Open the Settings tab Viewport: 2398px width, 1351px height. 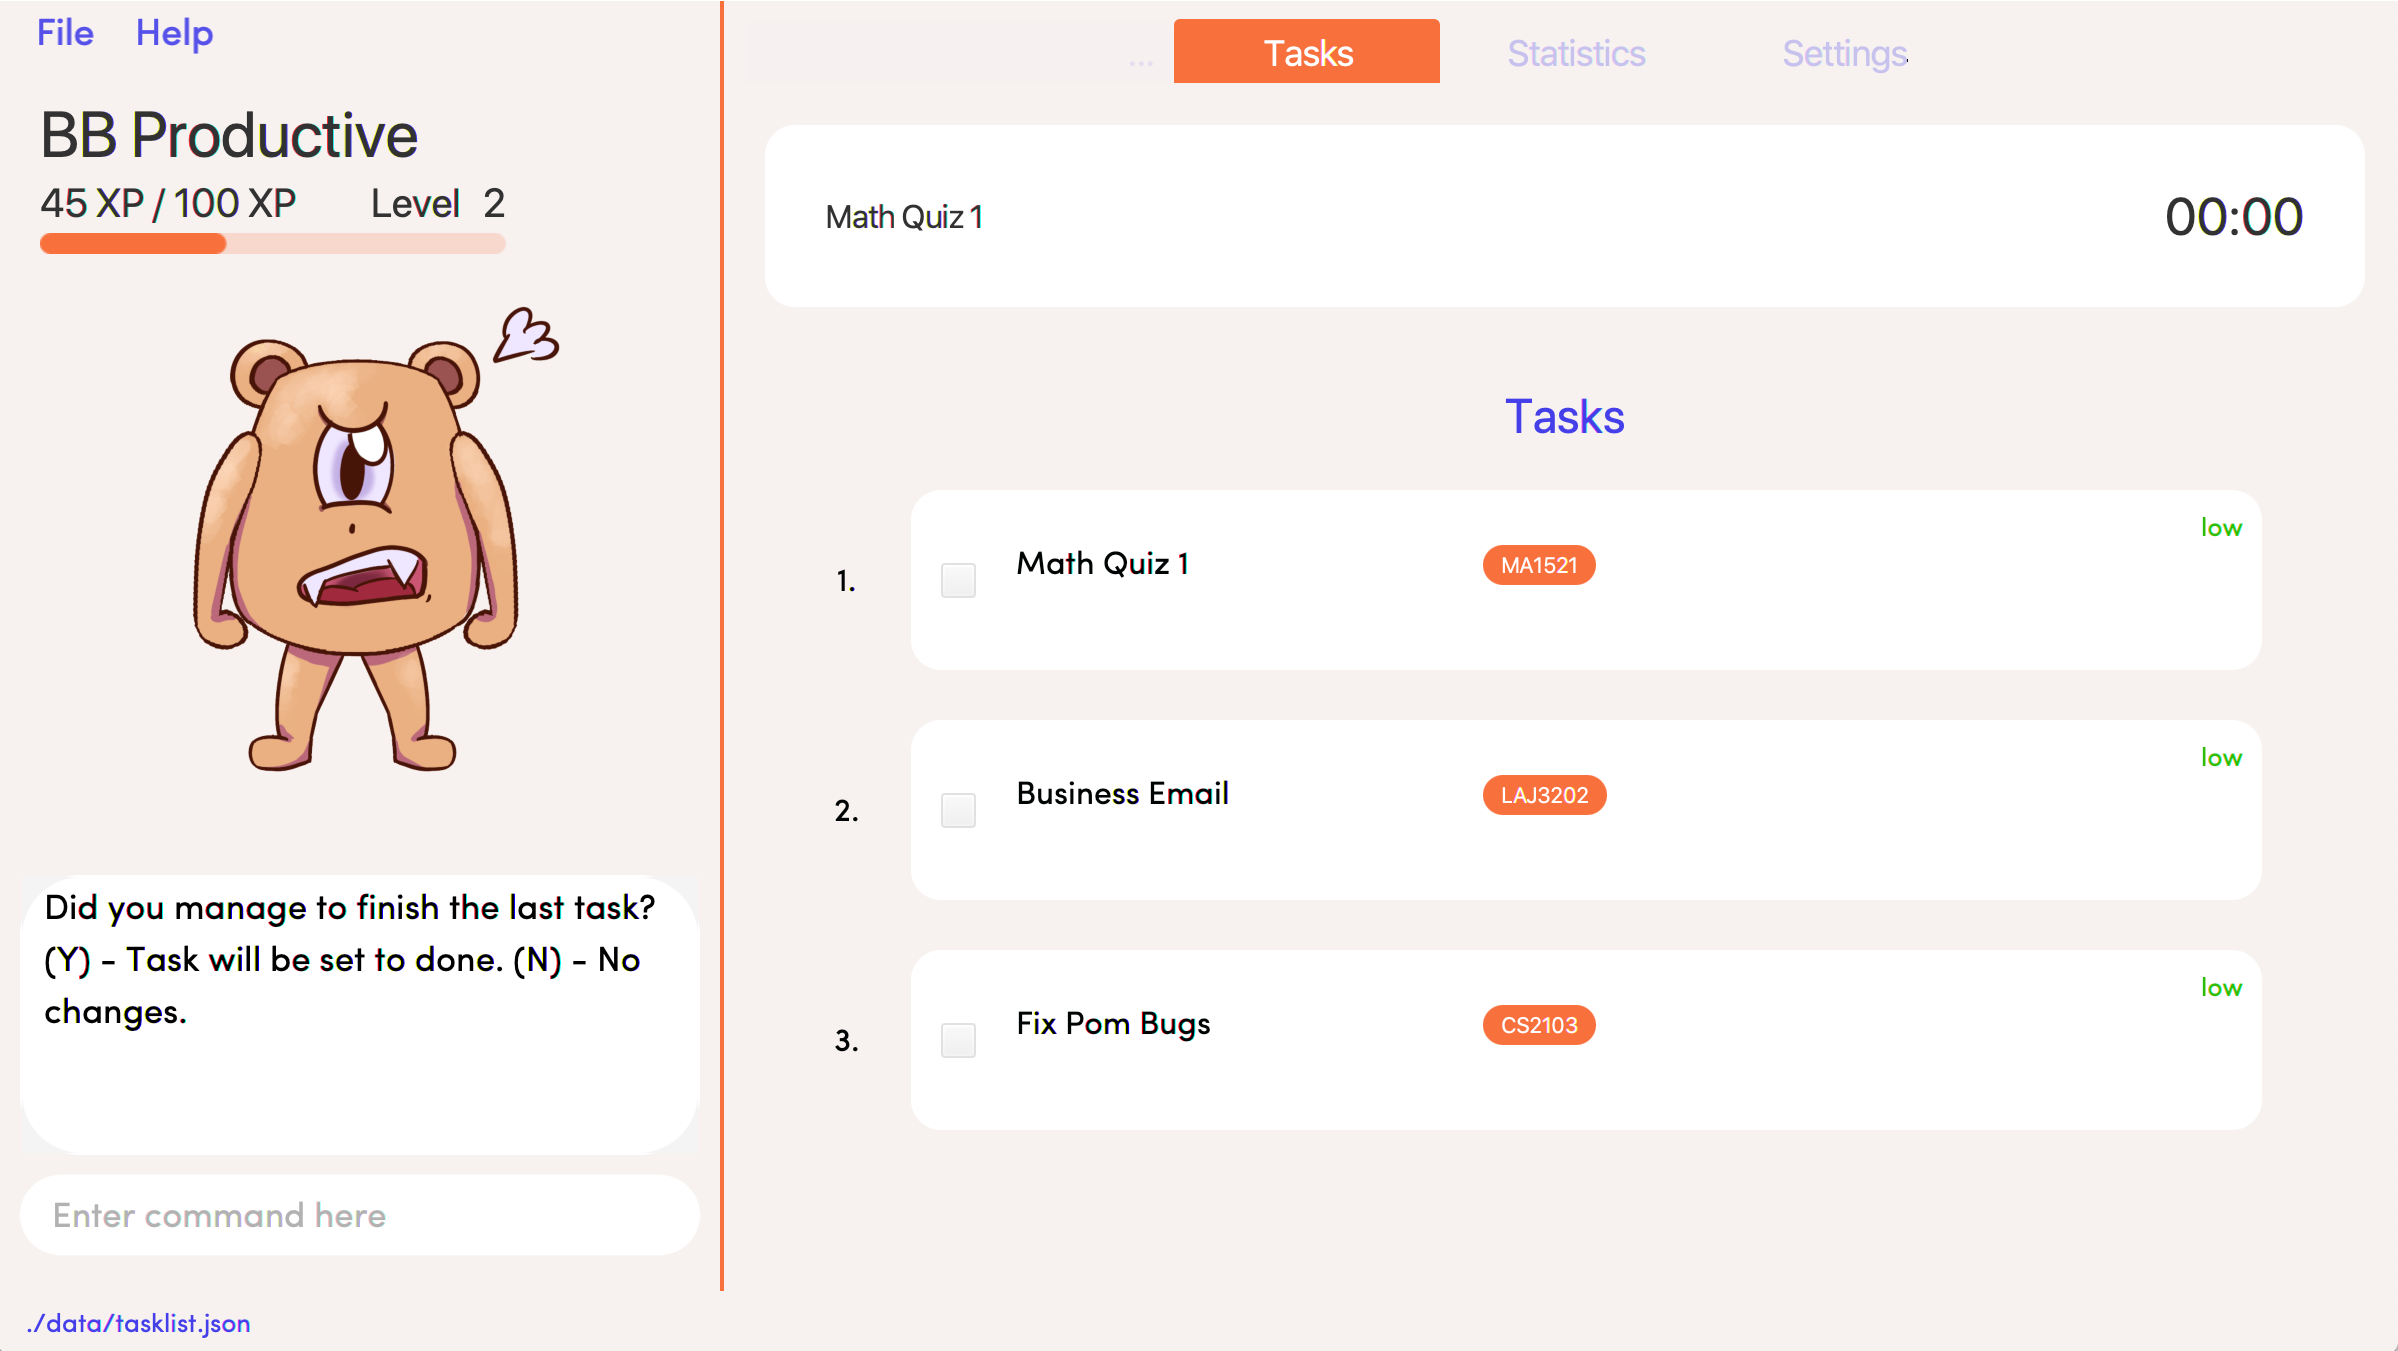1843,53
